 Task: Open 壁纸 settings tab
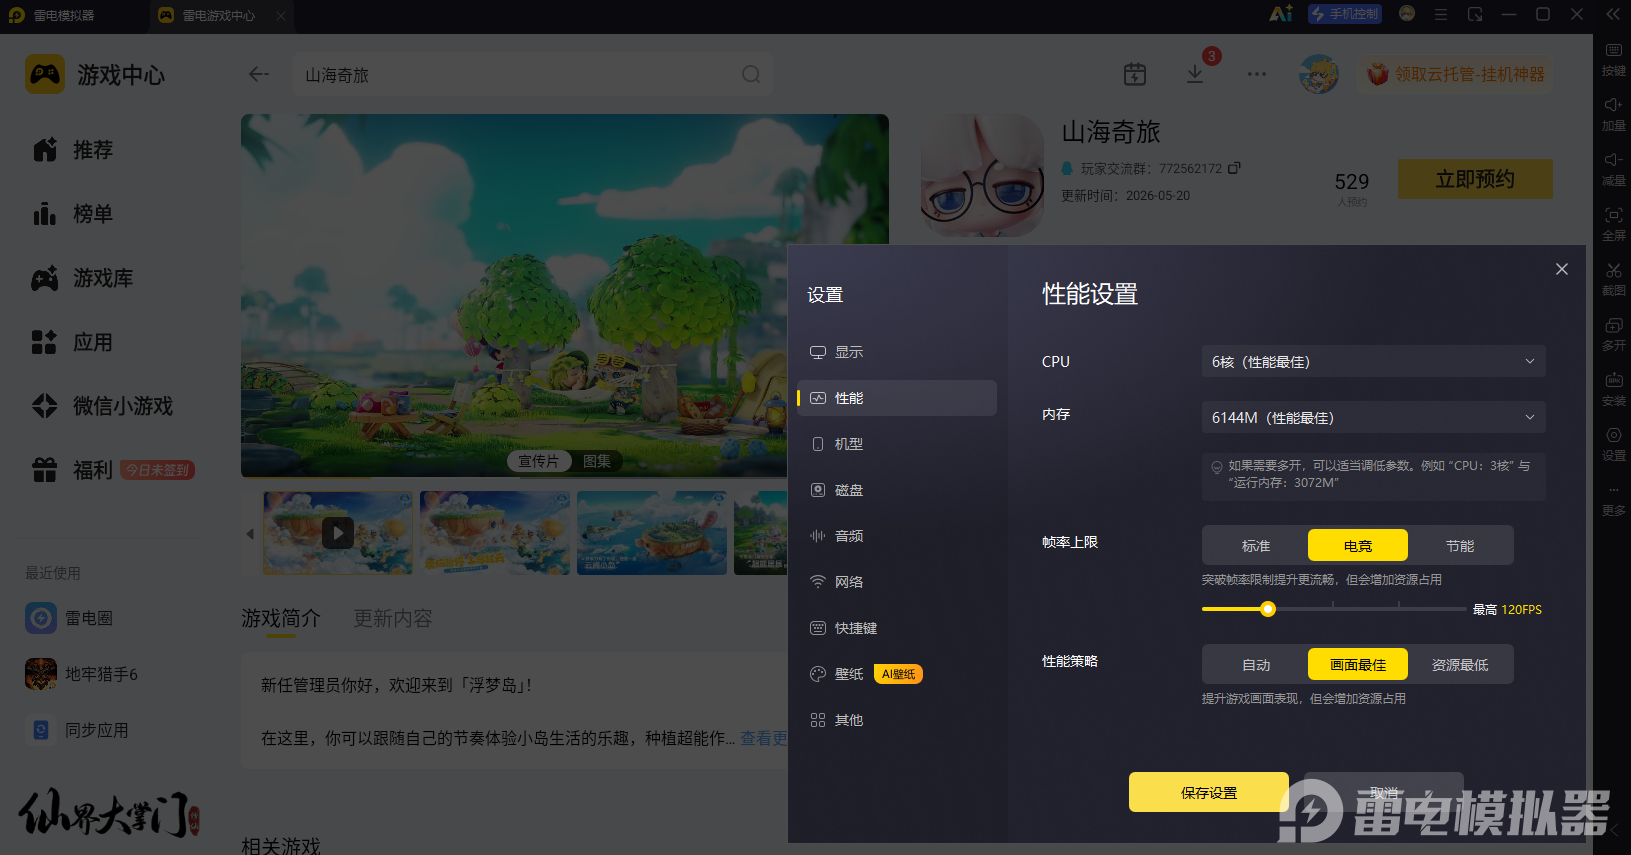pyautogui.click(x=897, y=674)
